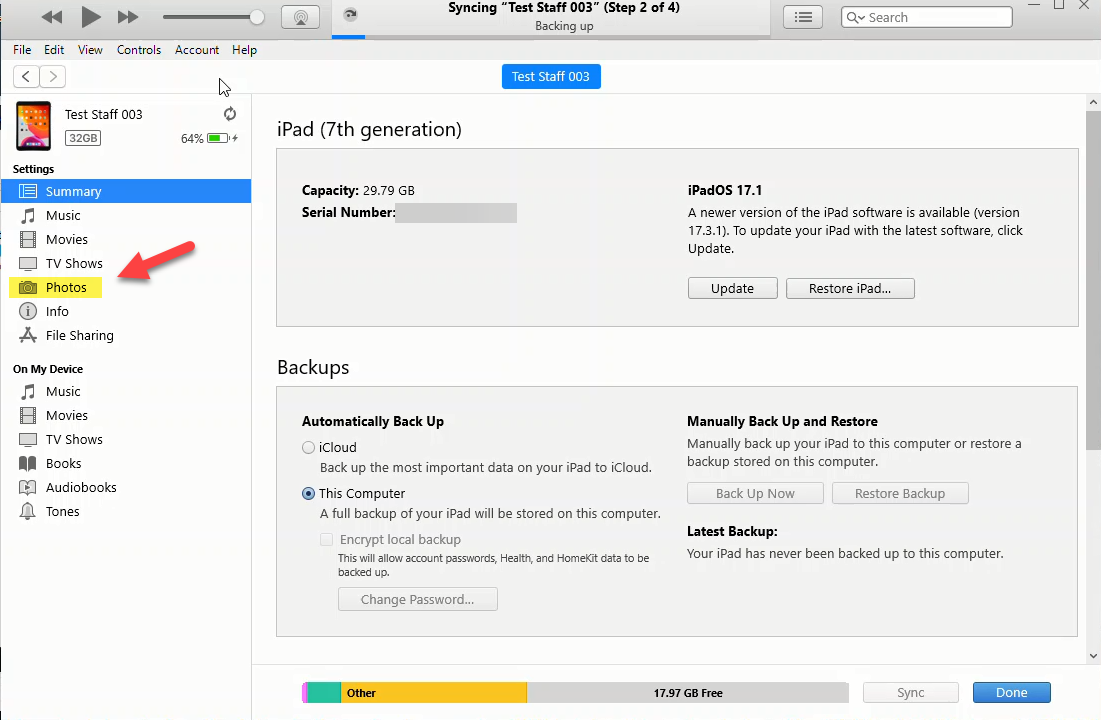
Task: Click the Update button for iPadOS
Action: pyautogui.click(x=732, y=288)
